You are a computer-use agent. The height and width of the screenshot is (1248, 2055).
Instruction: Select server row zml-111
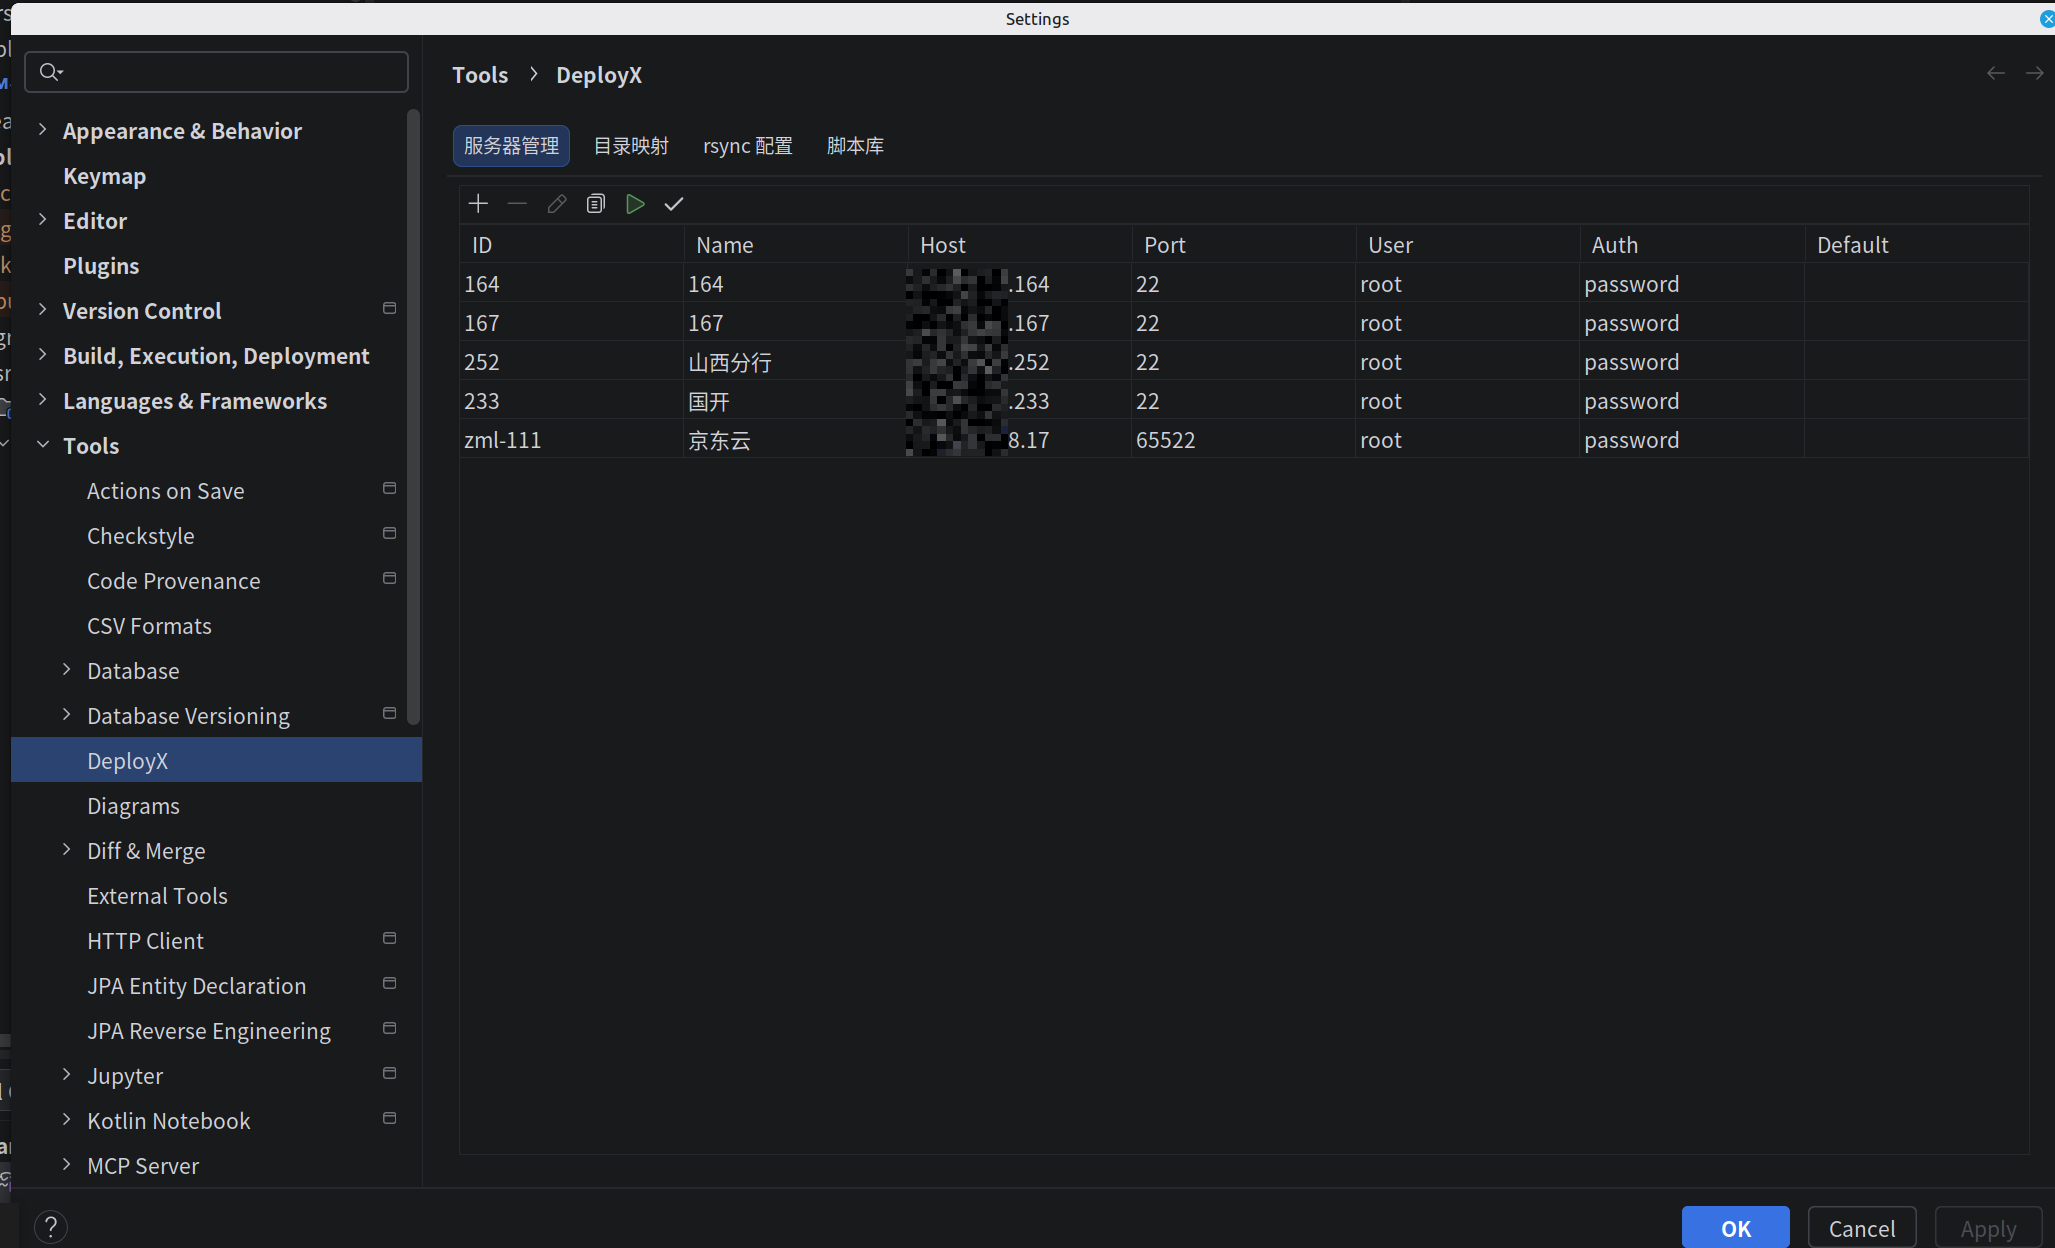coord(1244,439)
